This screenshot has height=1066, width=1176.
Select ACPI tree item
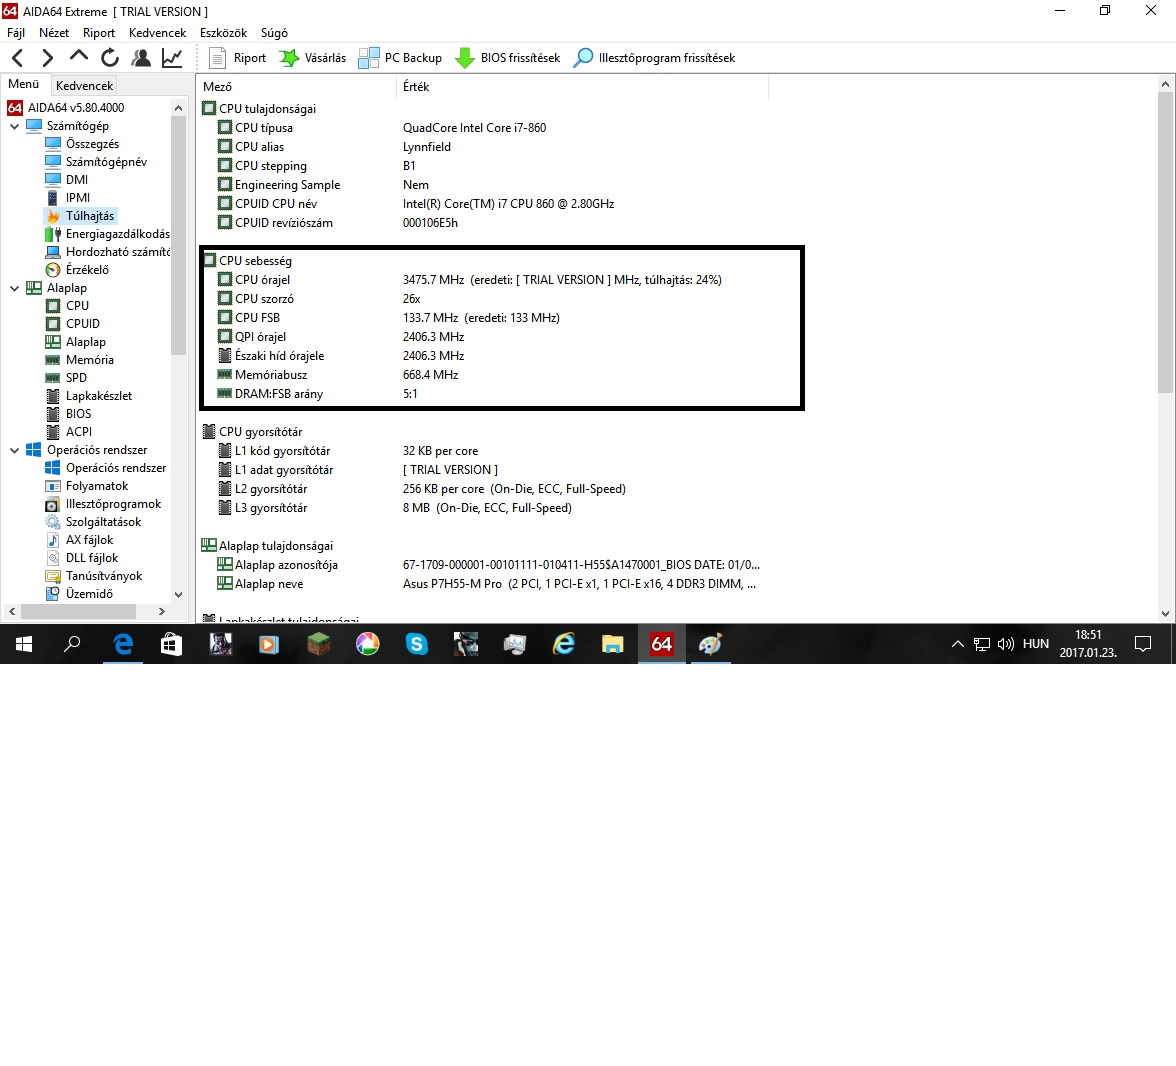(x=79, y=432)
